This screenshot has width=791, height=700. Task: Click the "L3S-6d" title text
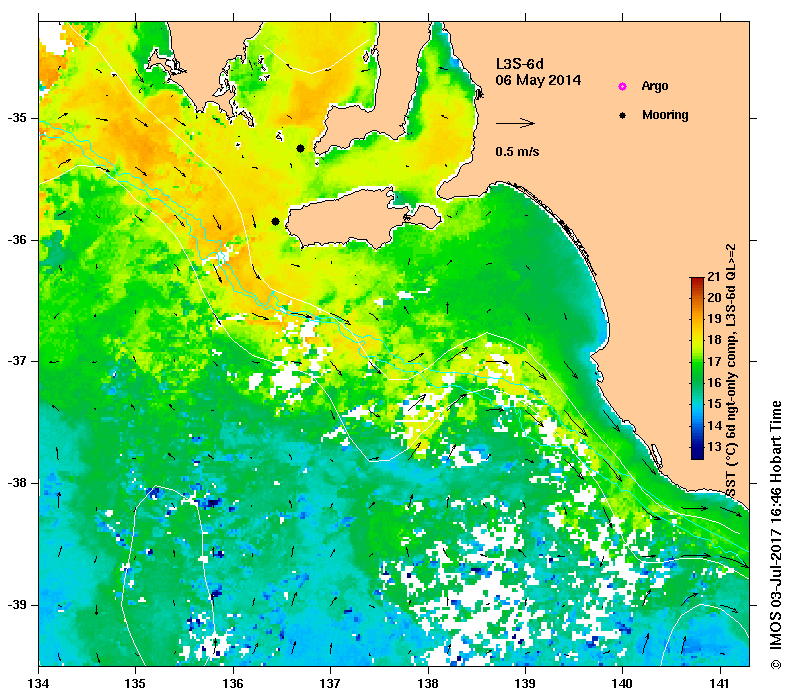[x=519, y=64]
